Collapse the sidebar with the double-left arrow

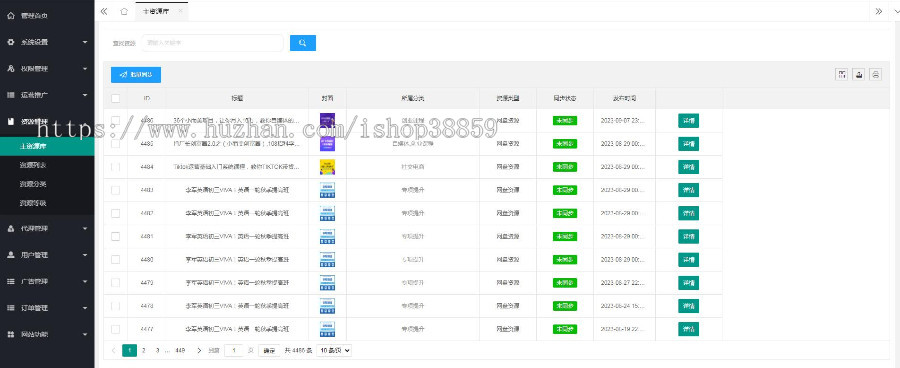pyautogui.click(x=104, y=11)
